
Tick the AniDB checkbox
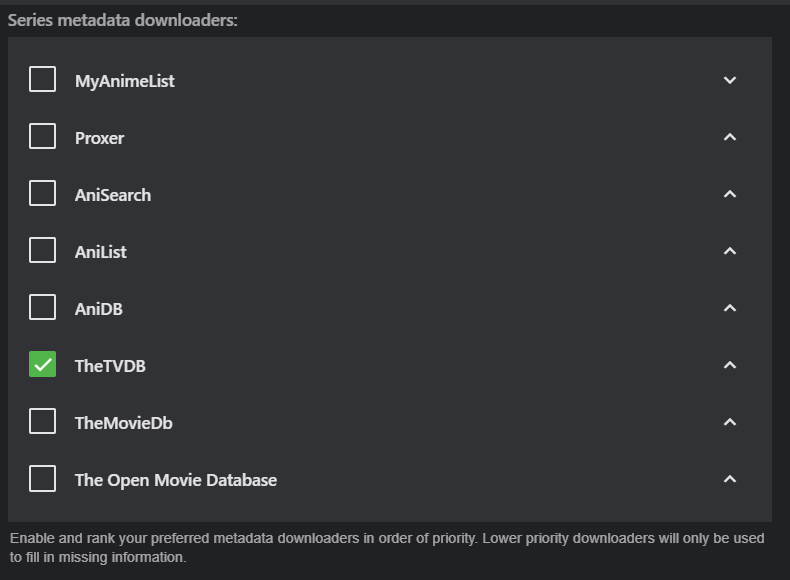pyautogui.click(x=42, y=308)
